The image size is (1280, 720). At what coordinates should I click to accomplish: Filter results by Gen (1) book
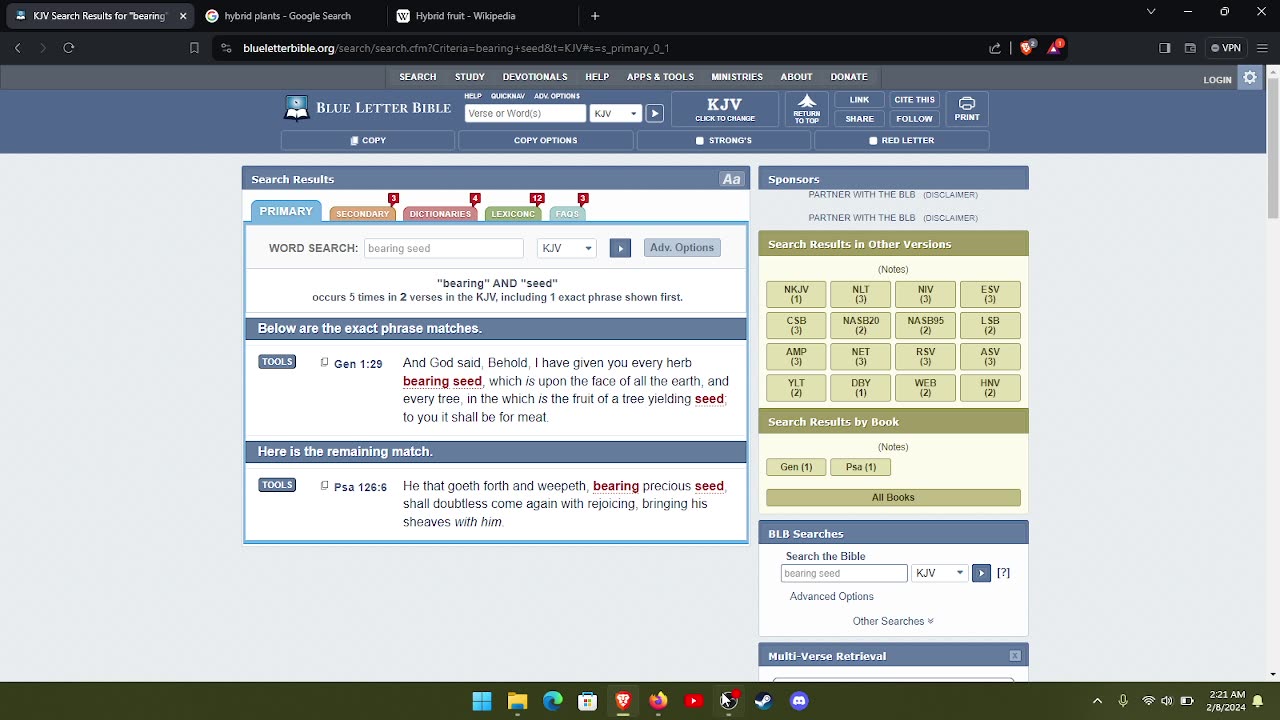(796, 467)
